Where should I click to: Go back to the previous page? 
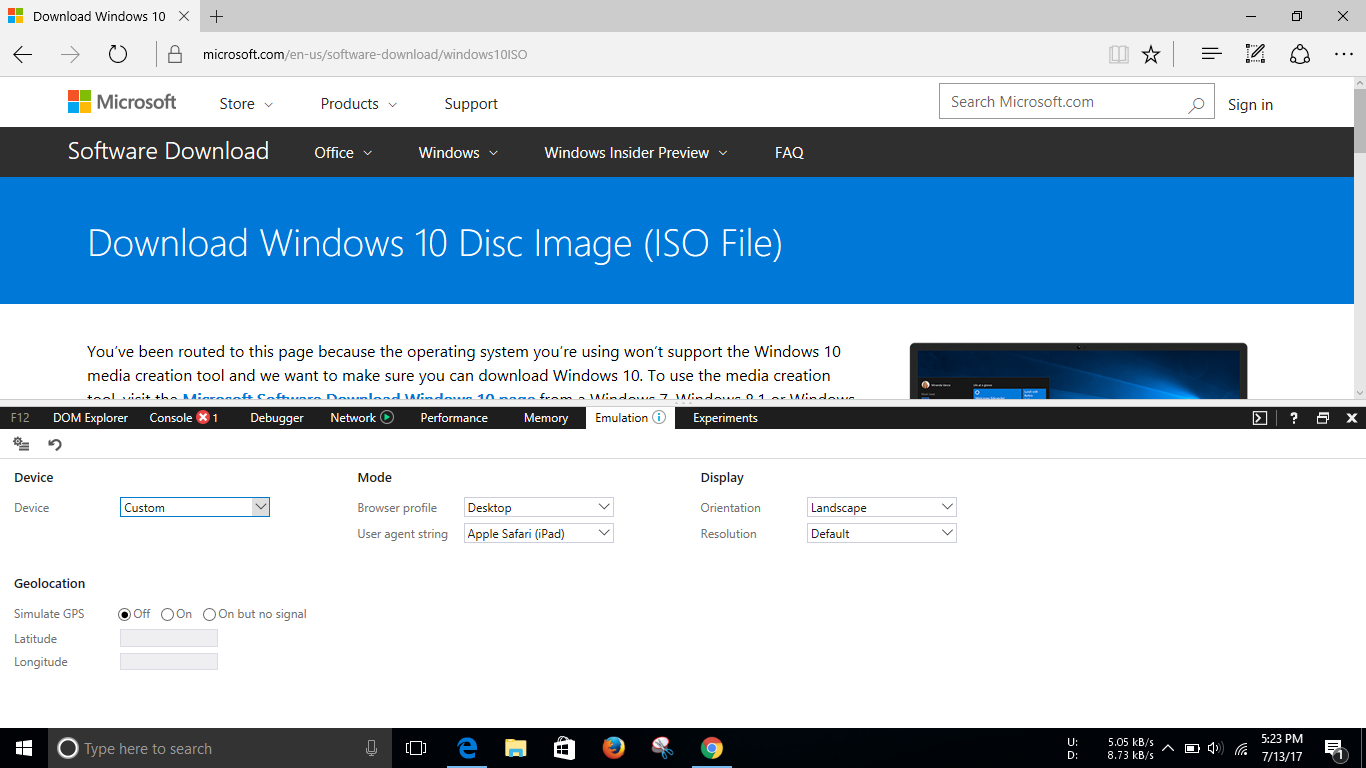(23, 54)
